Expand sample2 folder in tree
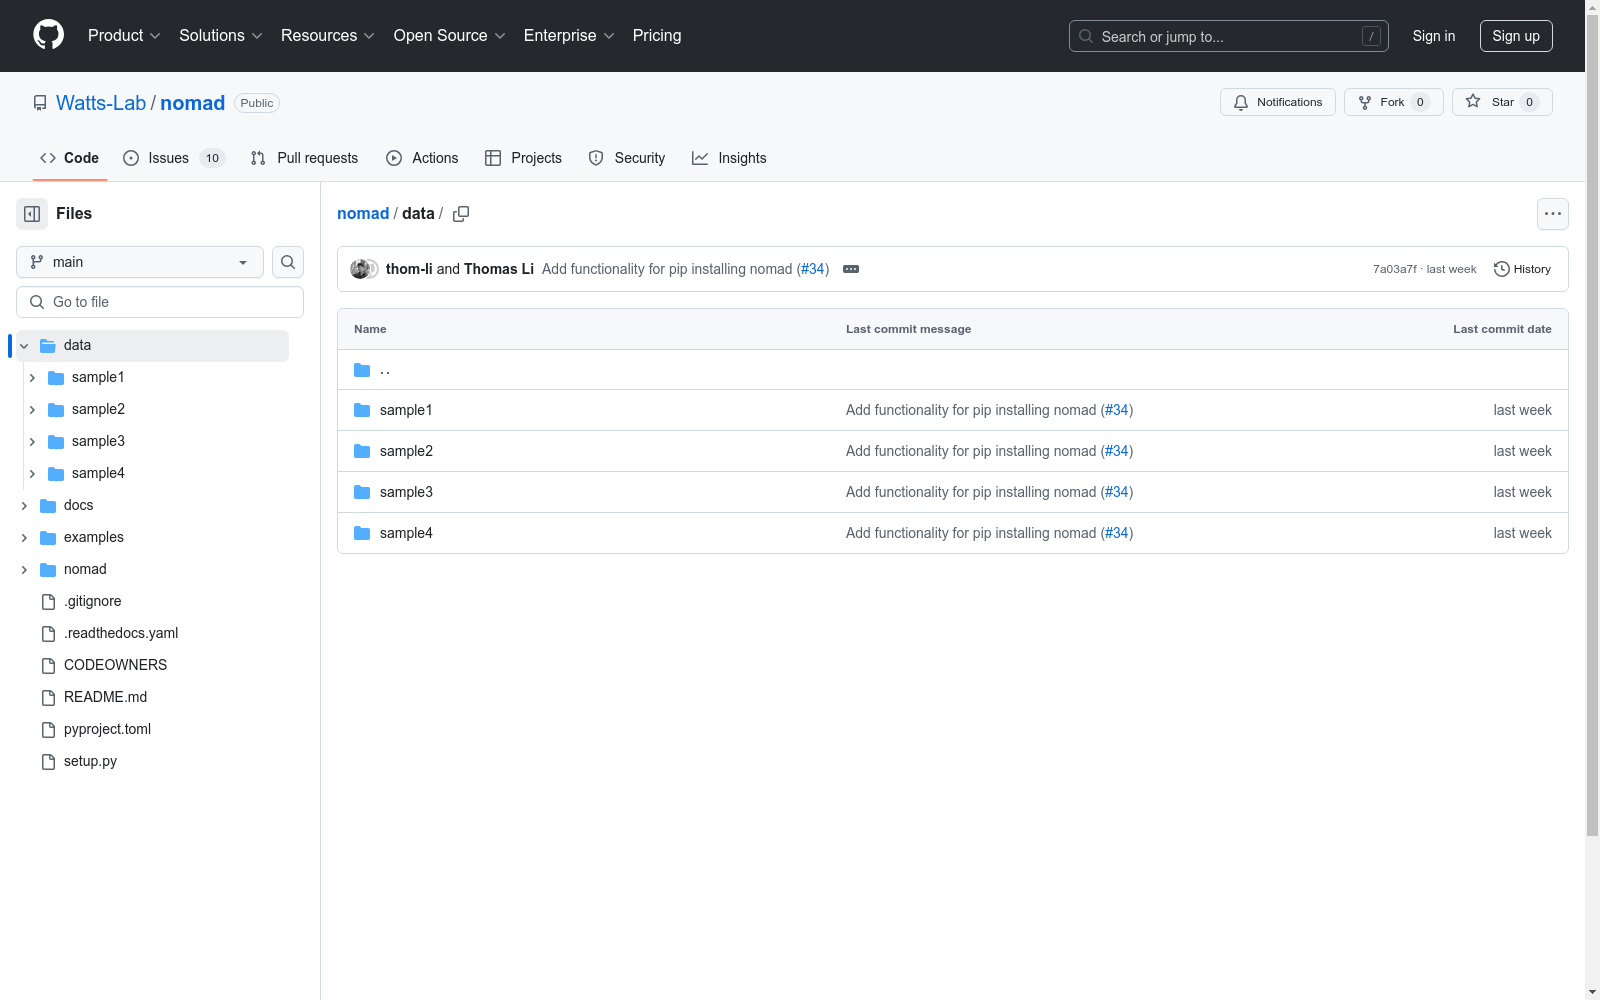Viewport: 1600px width, 1000px height. [32, 410]
